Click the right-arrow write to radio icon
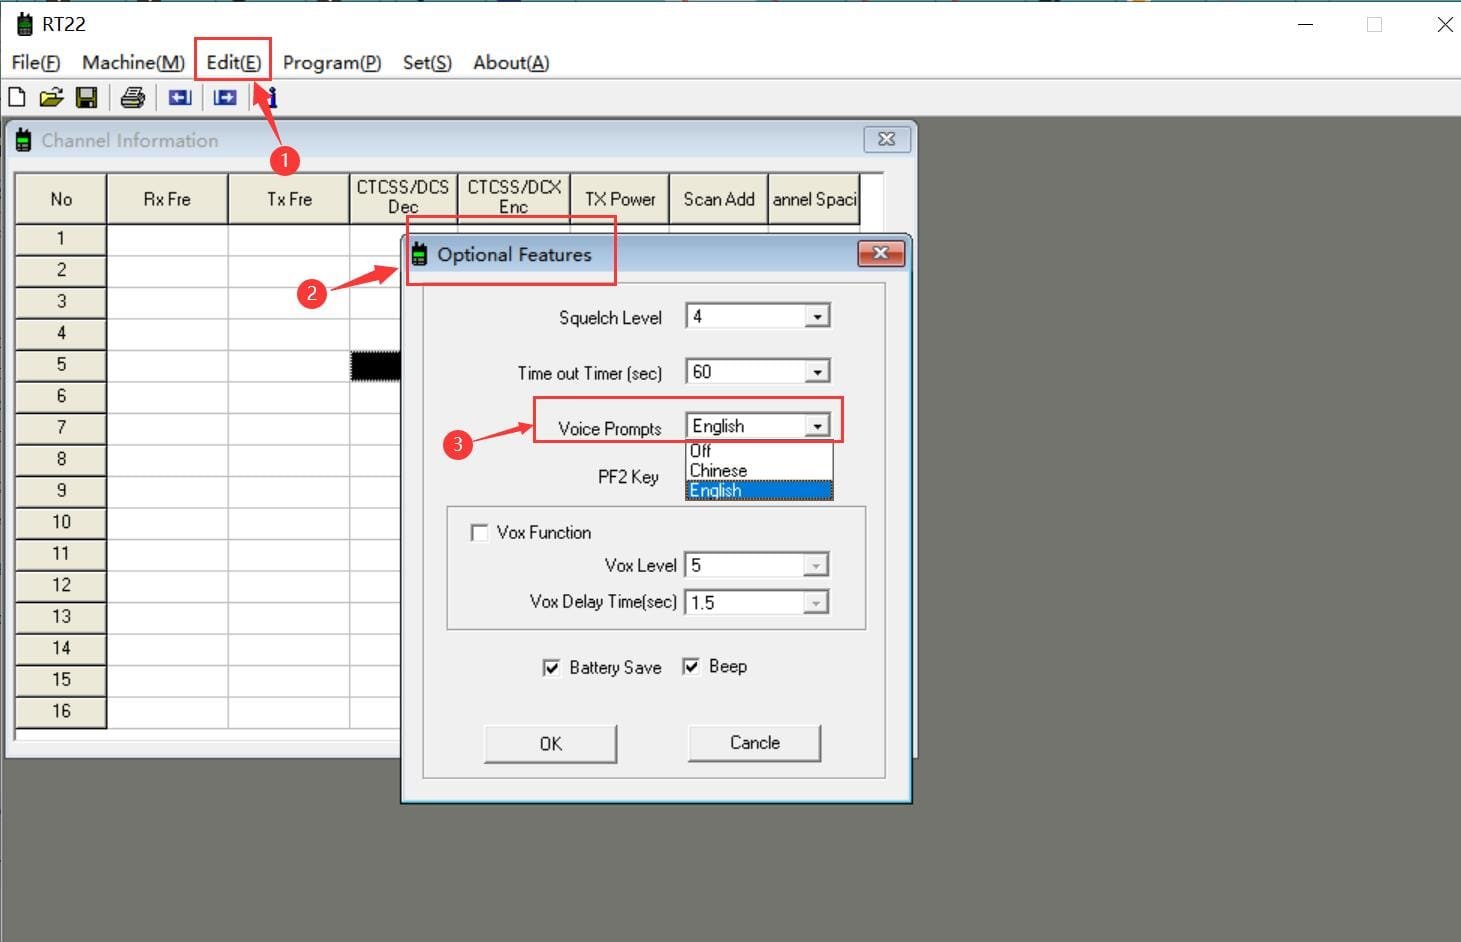The width and height of the screenshot is (1461, 942). tap(225, 97)
